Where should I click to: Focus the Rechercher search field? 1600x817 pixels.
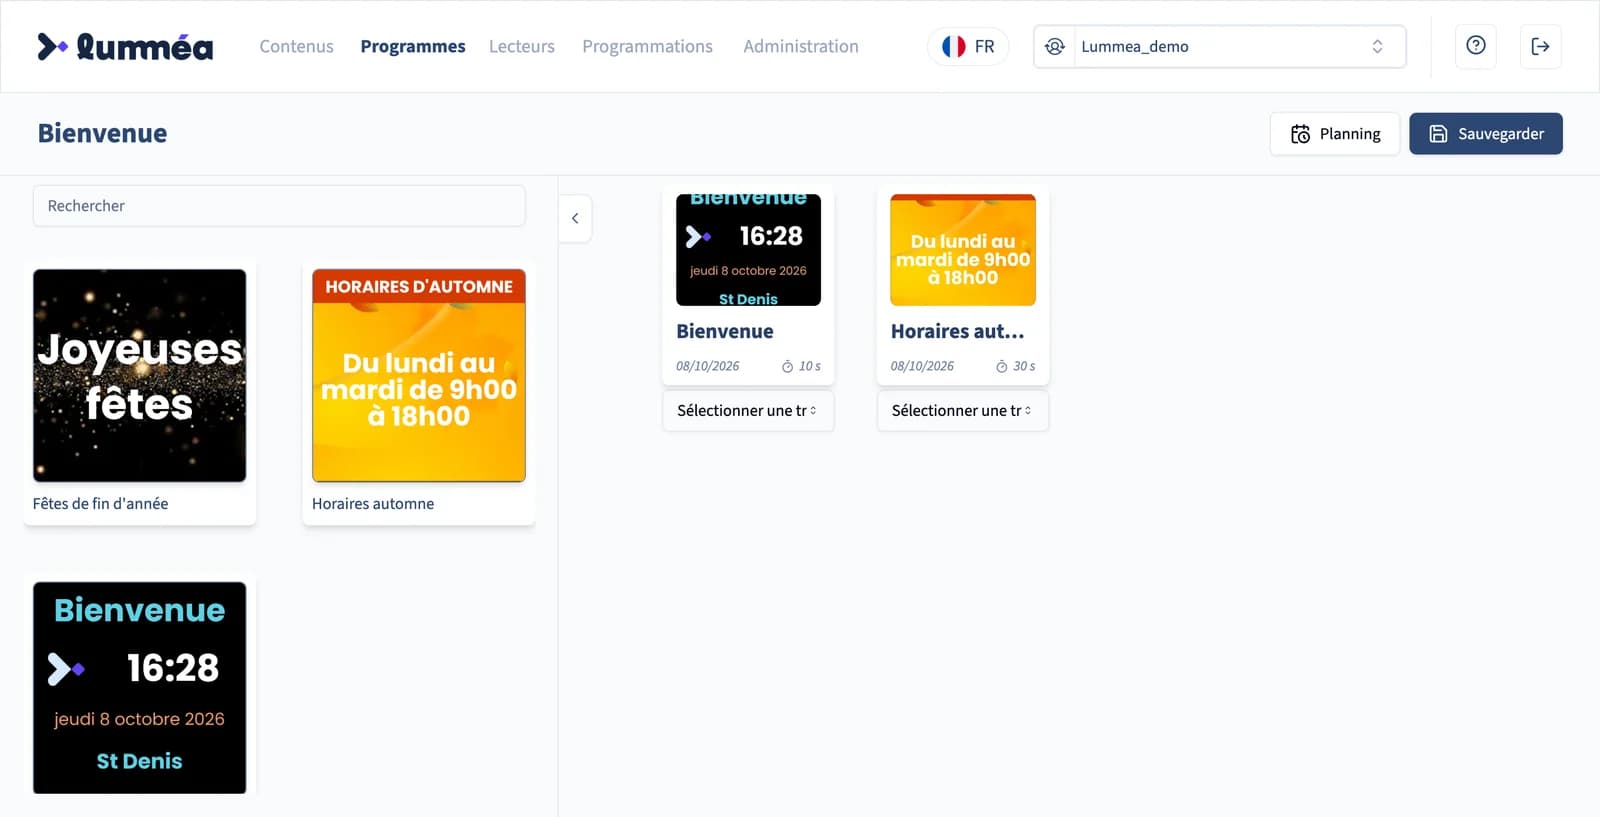[x=279, y=205]
